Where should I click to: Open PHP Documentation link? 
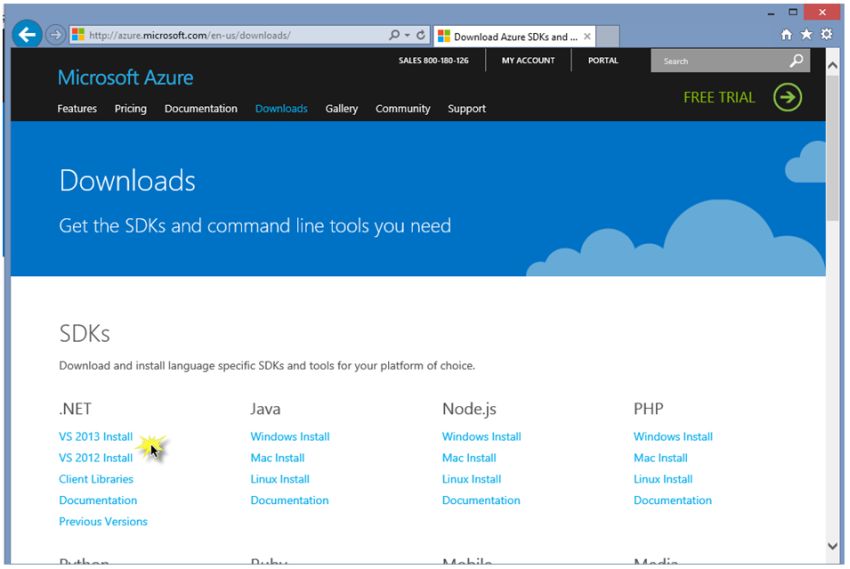(672, 500)
